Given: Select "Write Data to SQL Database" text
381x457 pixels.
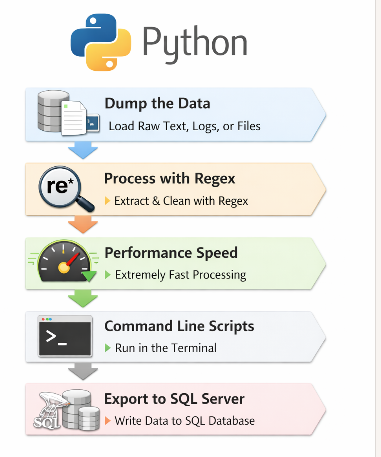Looking at the screenshot, I should click(184, 421).
